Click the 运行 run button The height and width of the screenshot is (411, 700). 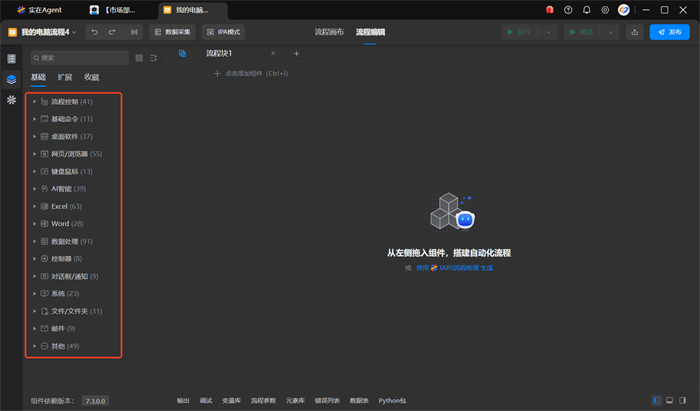tap(519, 32)
